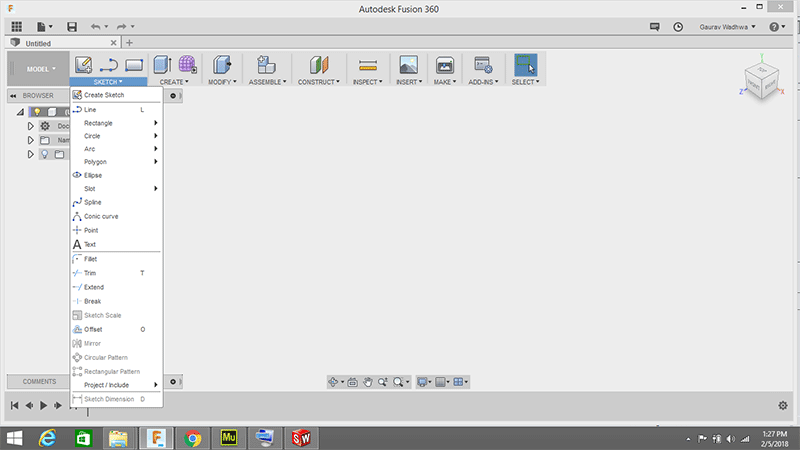This screenshot has width=800, height=450.
Task: Open the Orbit navigation tool
Action: coord(333,382)
